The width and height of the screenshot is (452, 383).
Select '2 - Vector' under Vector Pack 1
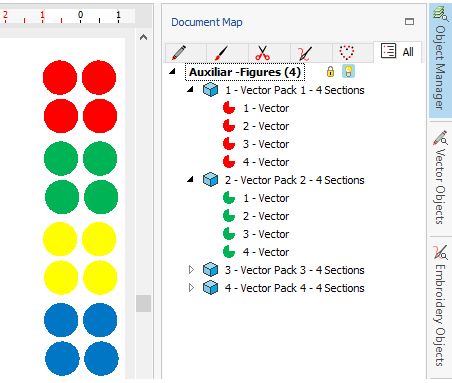(x=266, y=126)
